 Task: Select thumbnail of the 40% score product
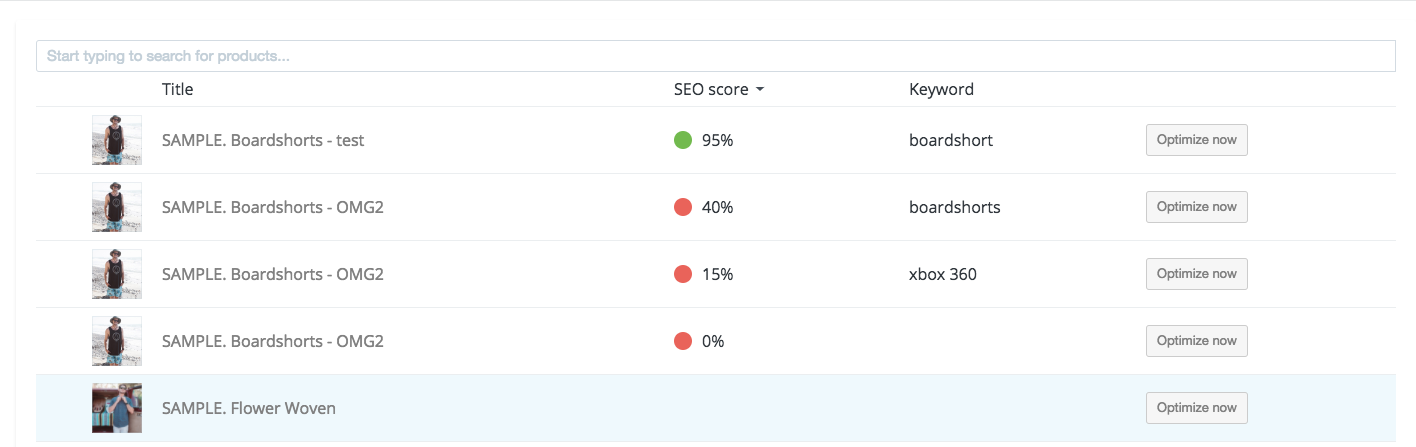pyautogui.click(x=117, y=207)
